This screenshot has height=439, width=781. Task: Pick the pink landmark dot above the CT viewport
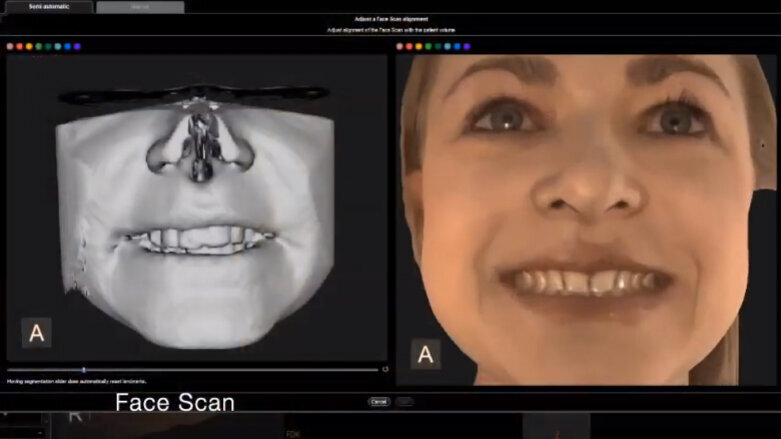pos(10,46)
